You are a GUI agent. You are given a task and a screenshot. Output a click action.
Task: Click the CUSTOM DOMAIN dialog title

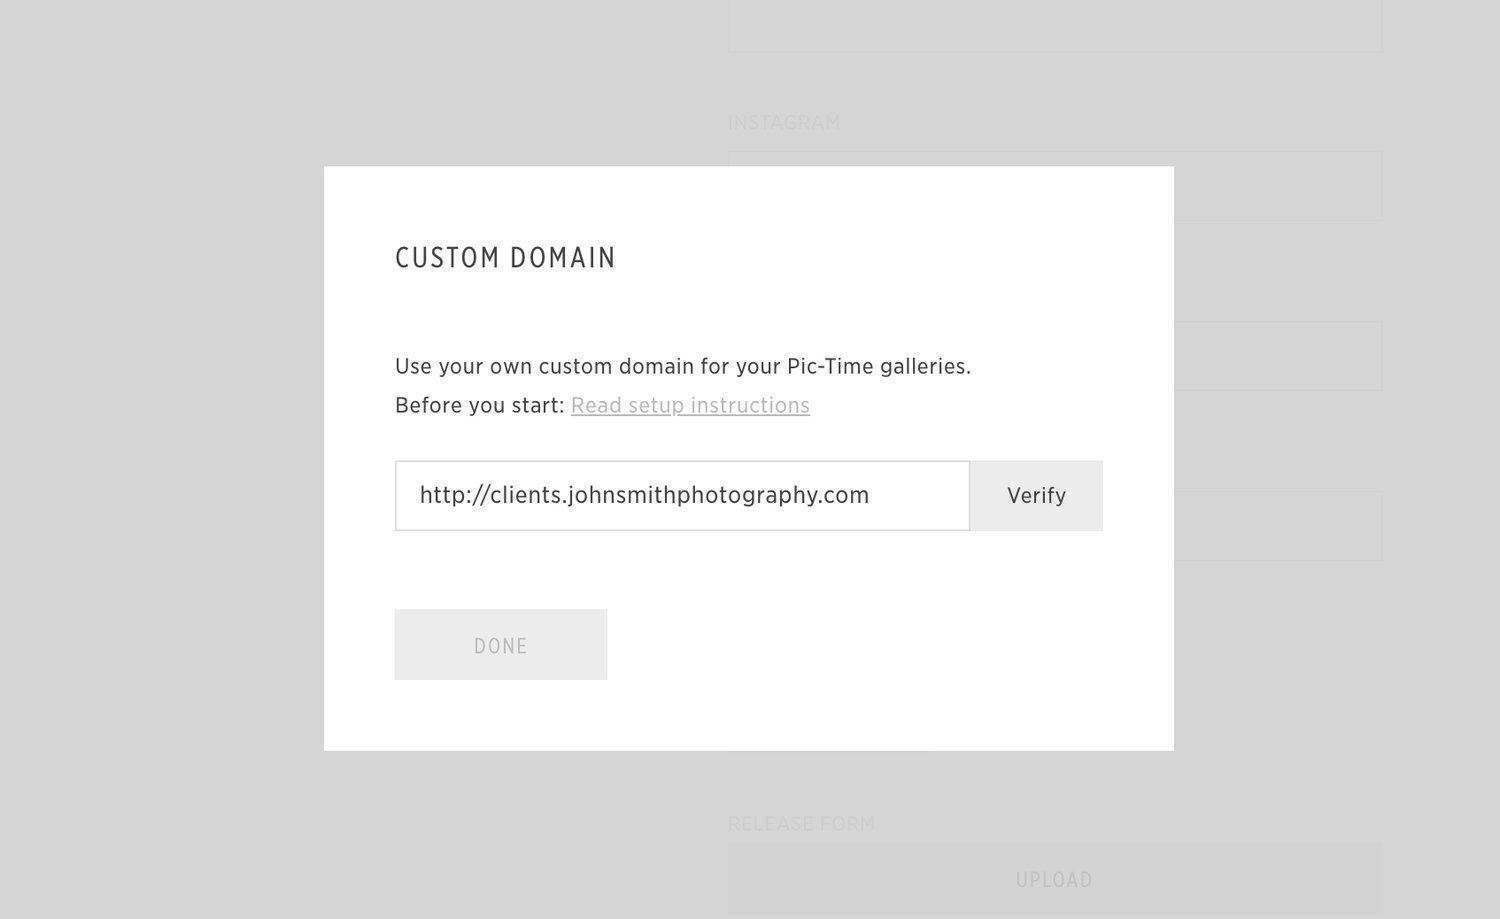(505, 257)
